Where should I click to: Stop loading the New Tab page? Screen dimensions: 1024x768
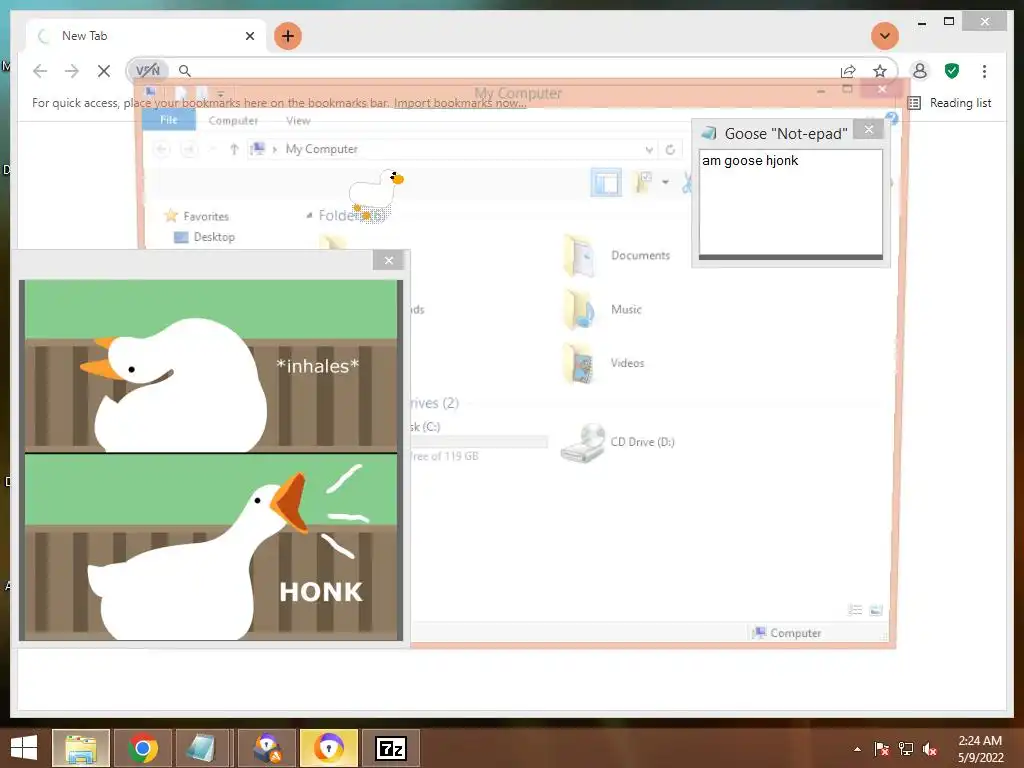[104, 71]
